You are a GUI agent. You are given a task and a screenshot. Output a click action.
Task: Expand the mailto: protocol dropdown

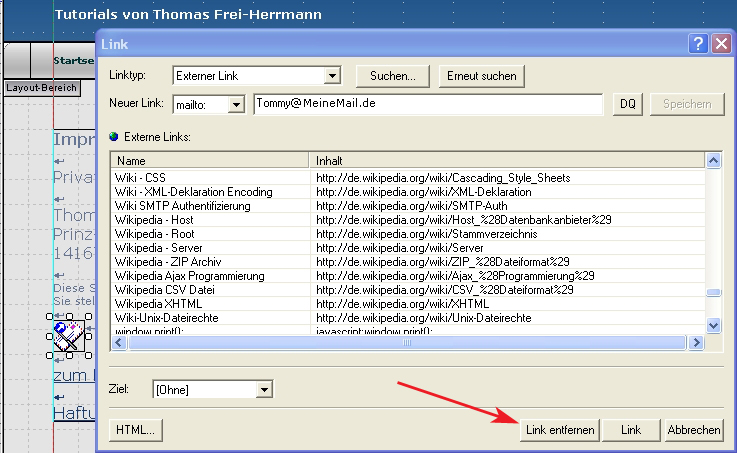tap(236, 104)
